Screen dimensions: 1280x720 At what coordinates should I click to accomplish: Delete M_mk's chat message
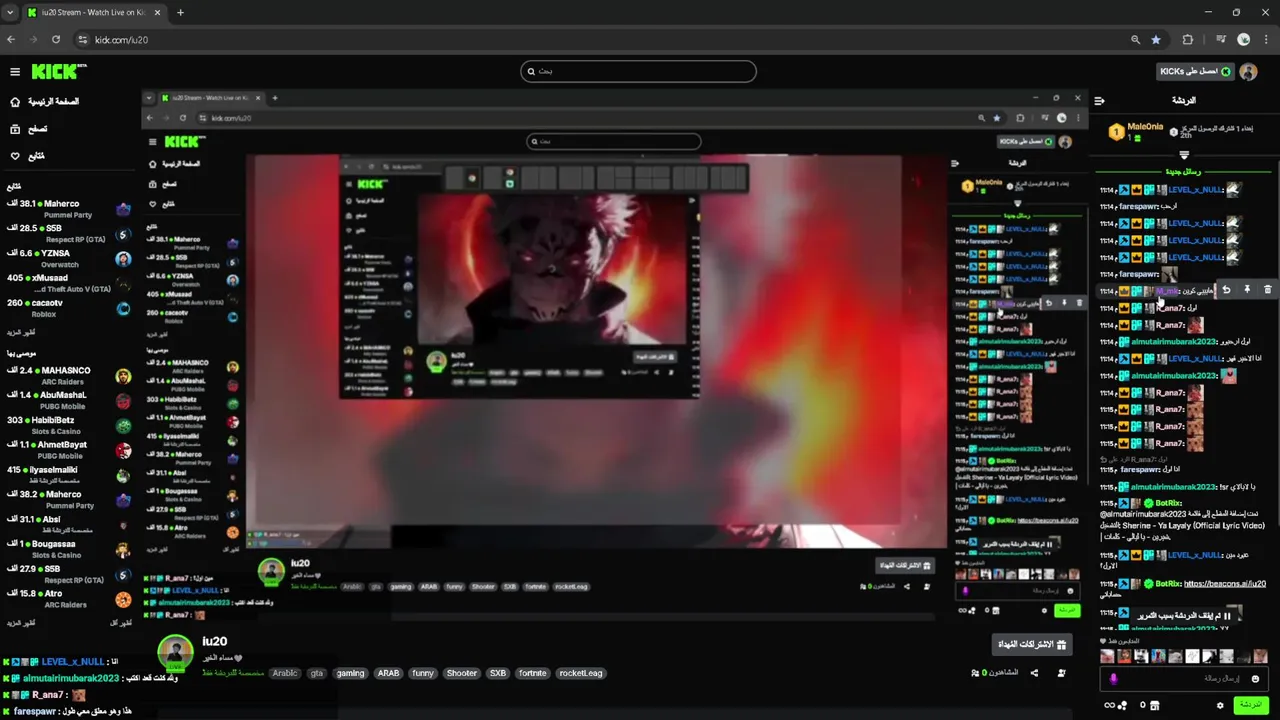point(1268,290)
